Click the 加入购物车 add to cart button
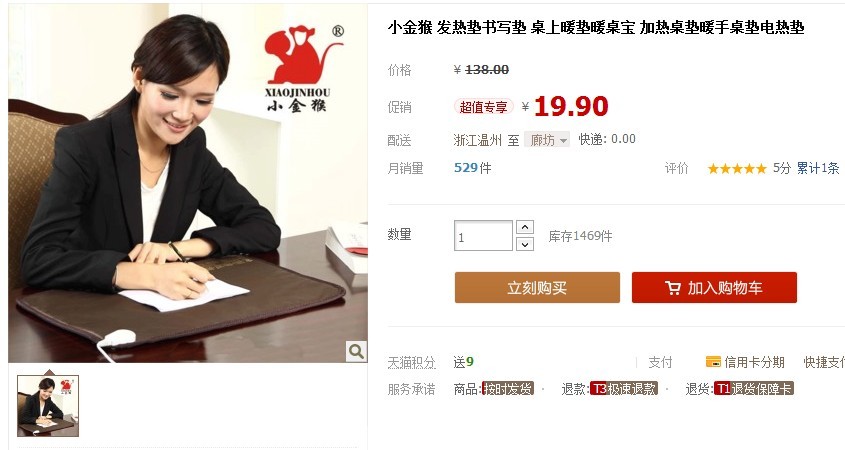 click(714, 288)
